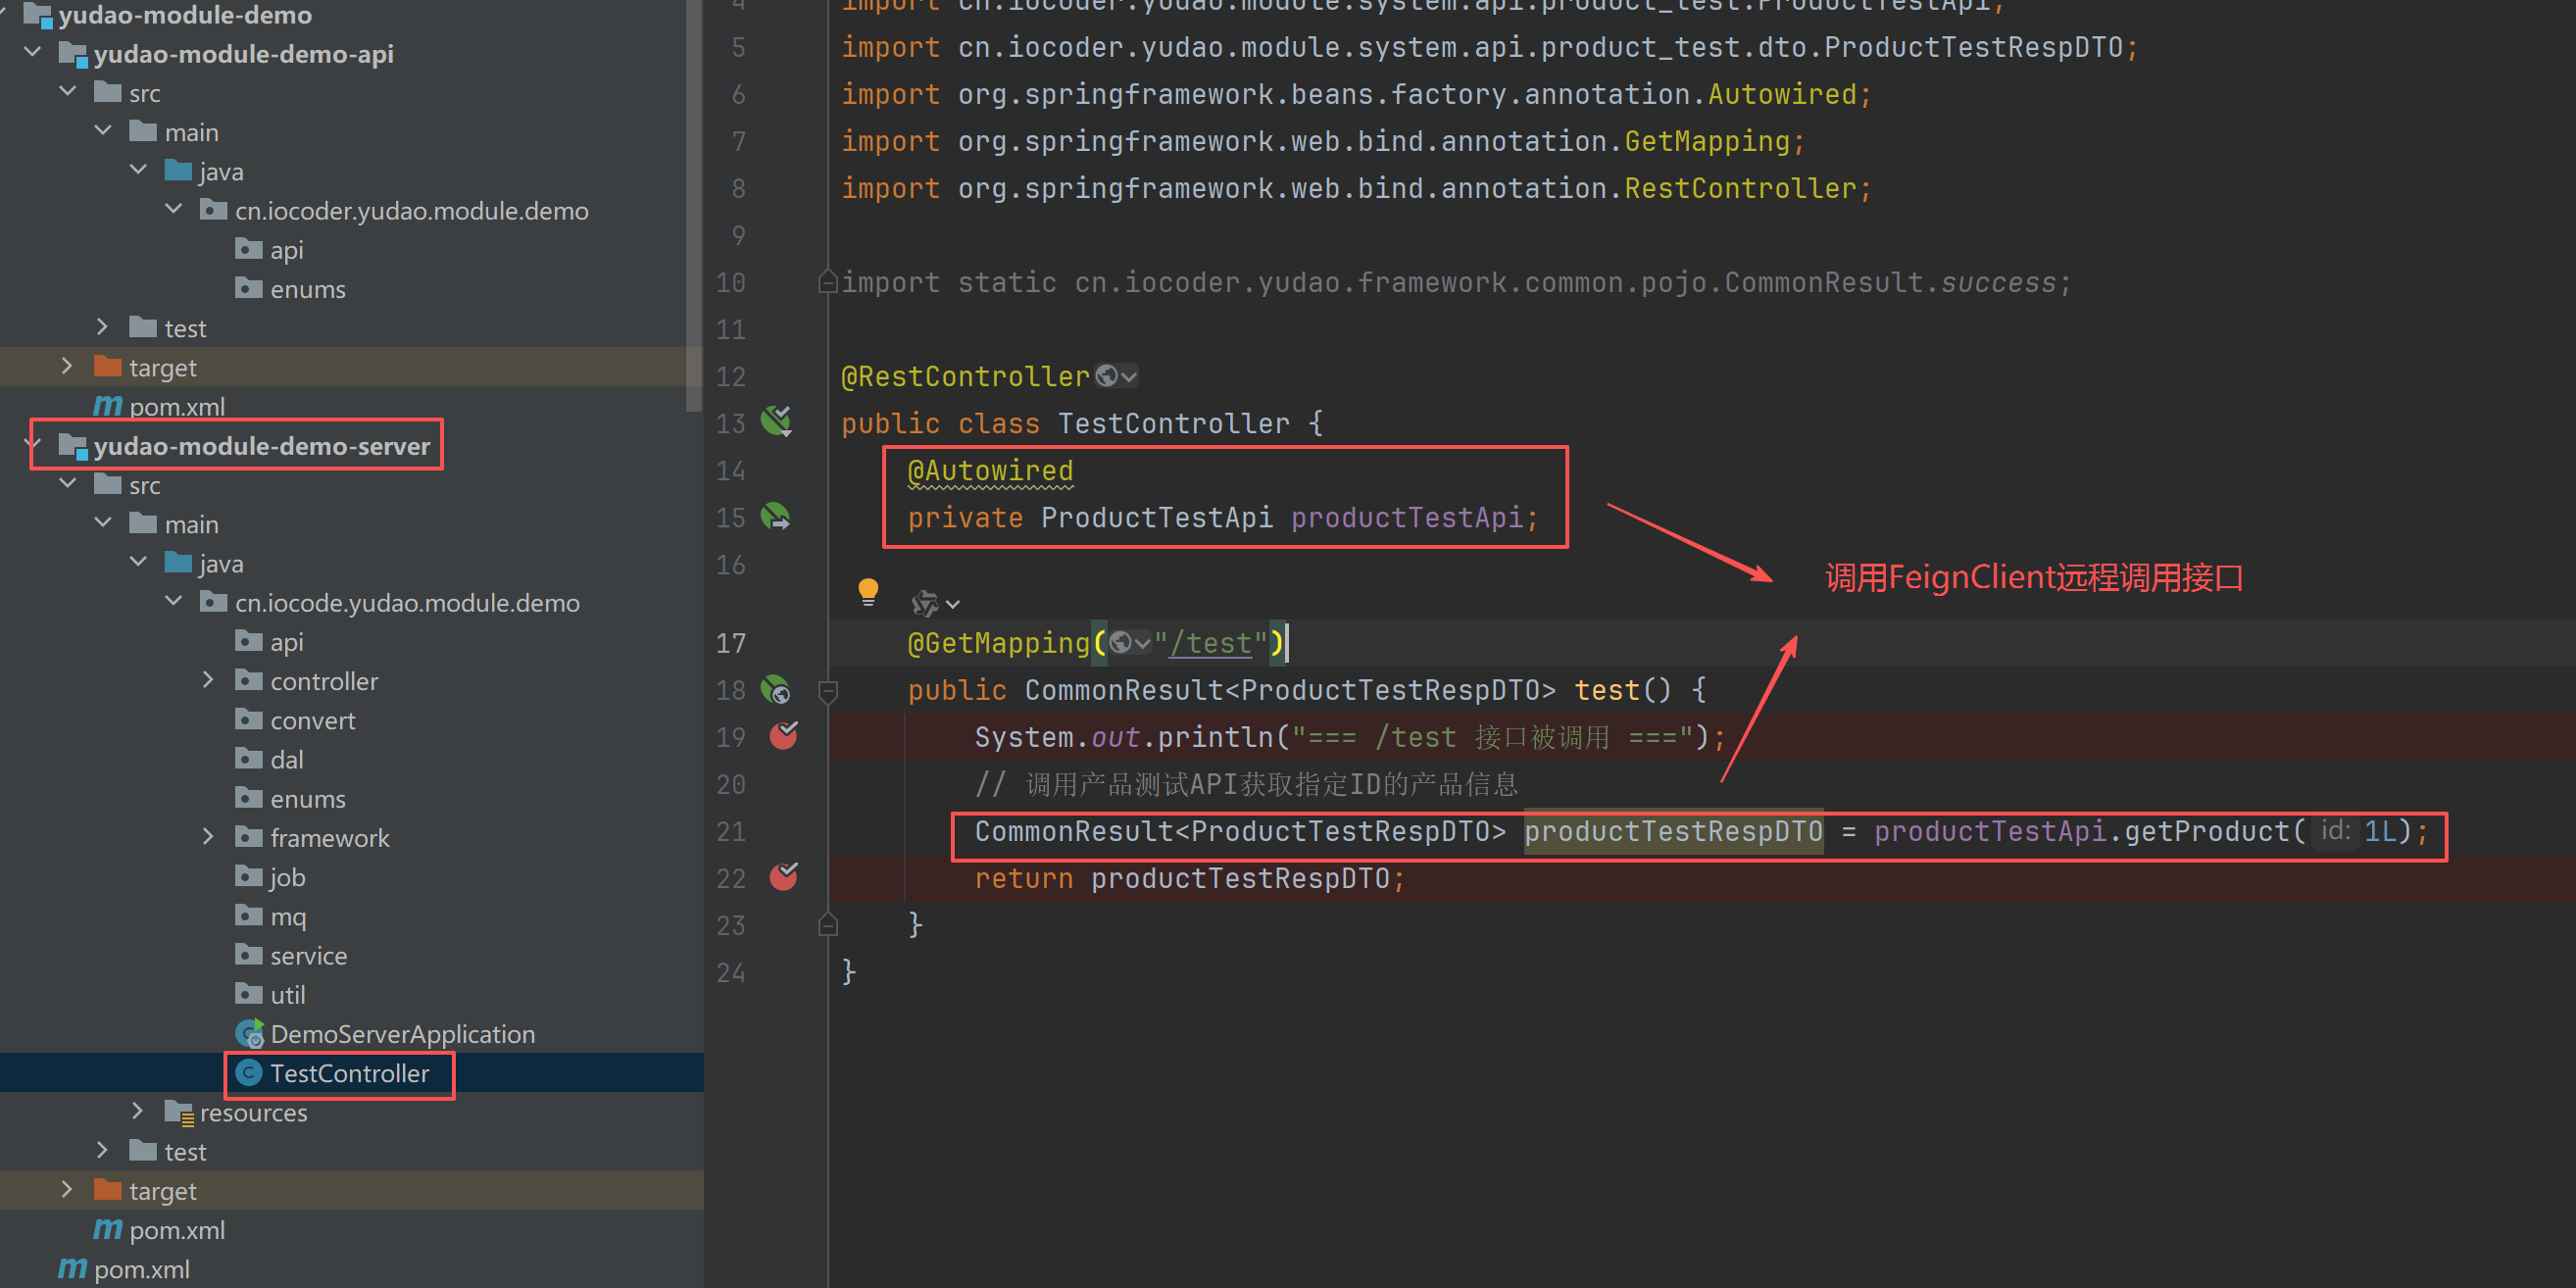Image resolution: width=2576 pixels, height=1288 pixels.
Task: Open pom.xml under yudao-module-demo-api
Action: [176, 407]
